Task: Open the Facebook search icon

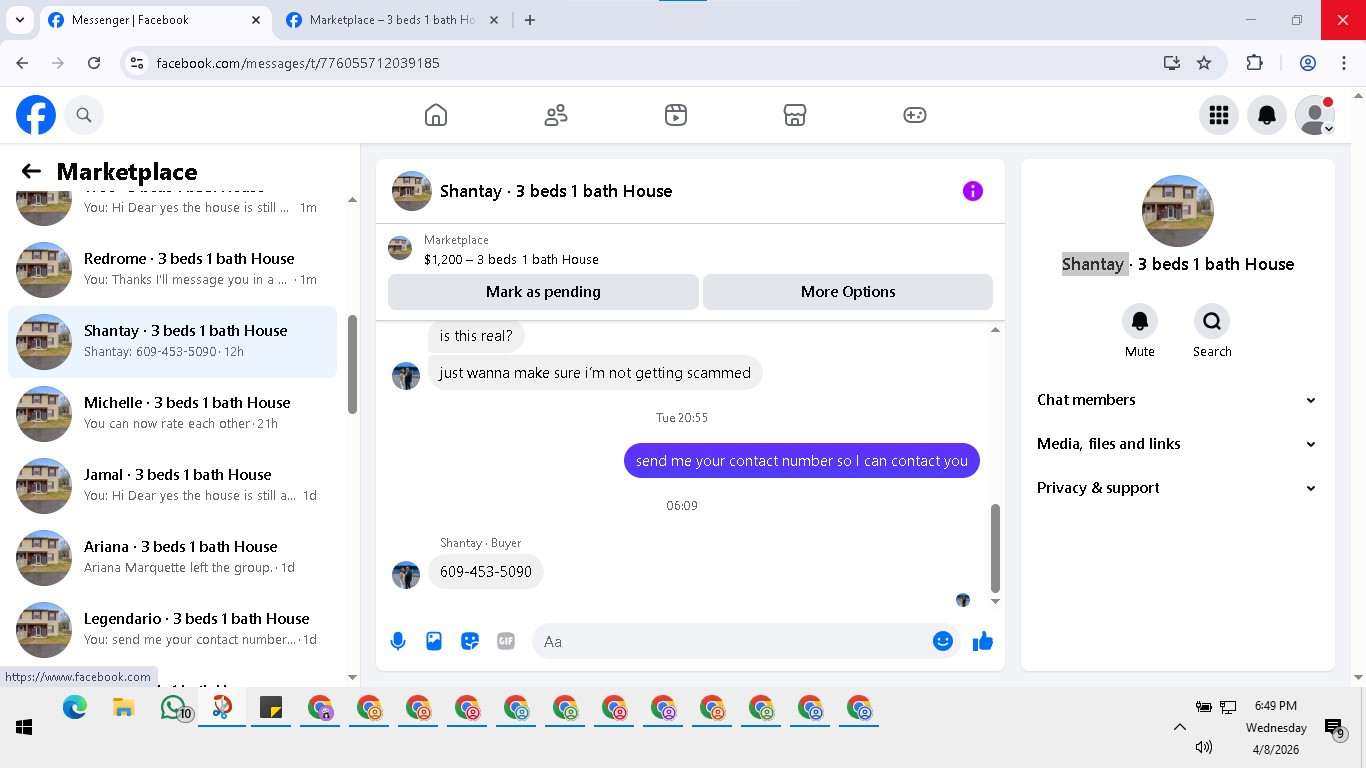Action: point(84,115)
